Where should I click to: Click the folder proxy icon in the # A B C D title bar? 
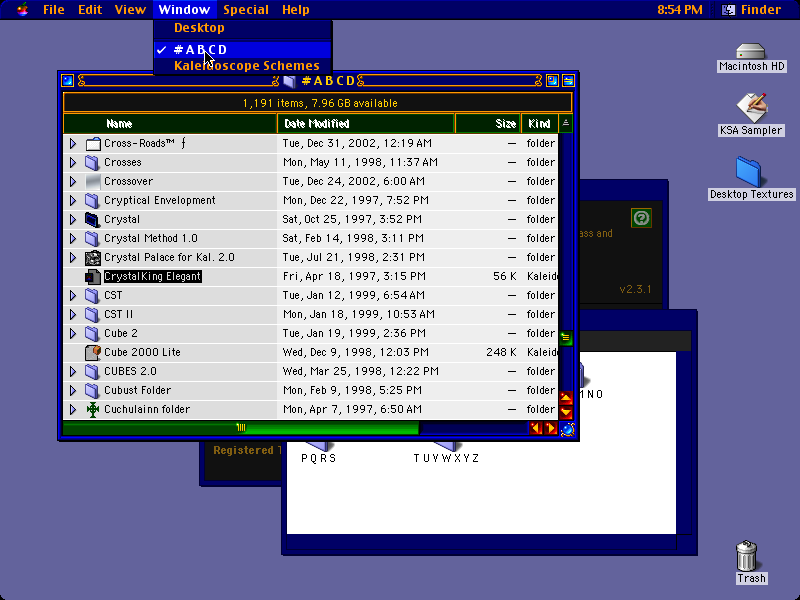tap(289, 81)
